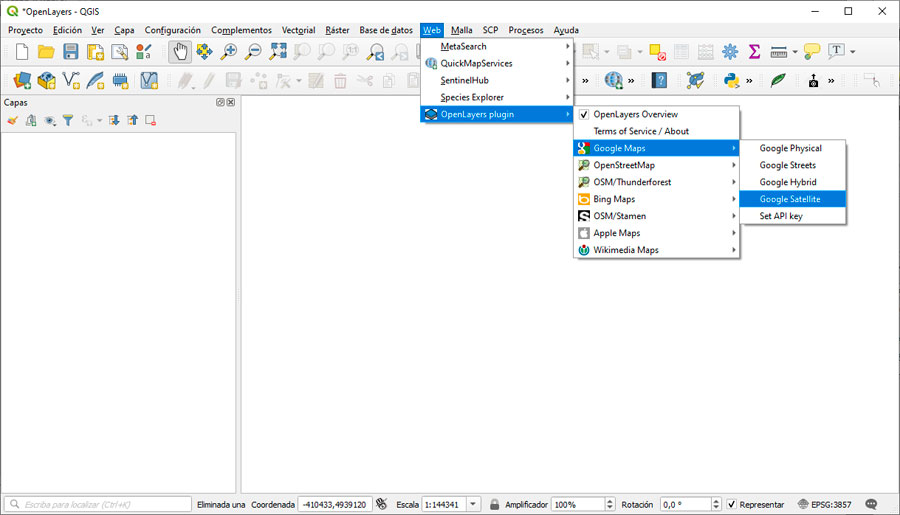
Task: Select Set API key option
Action: (793, 216)
